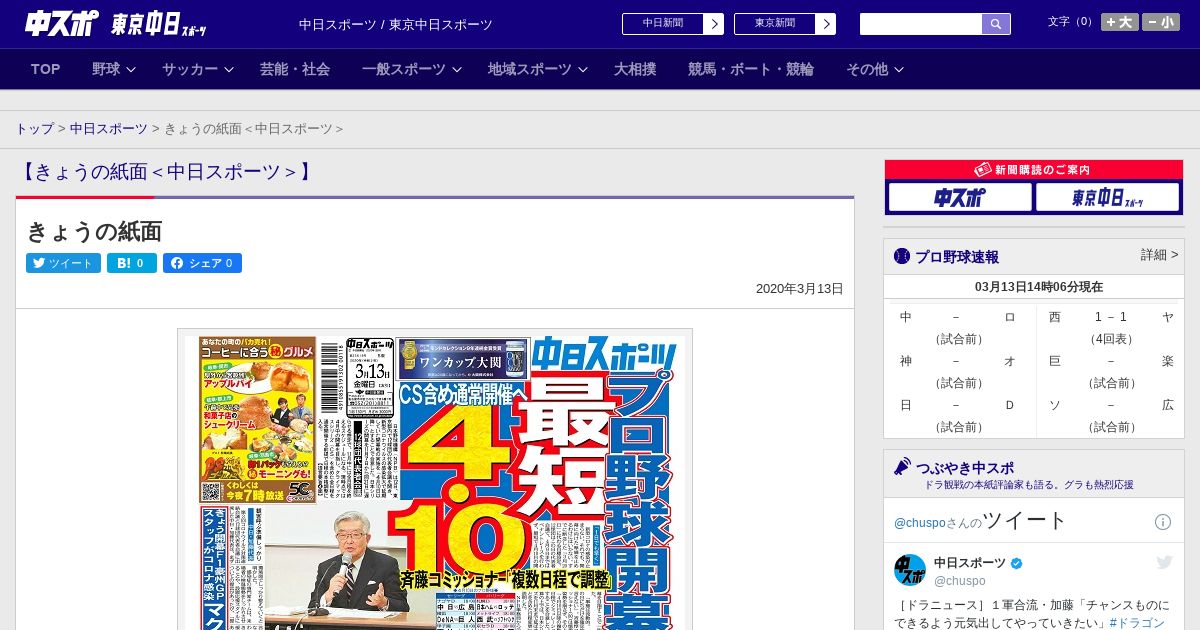
Task: Click 中日スポーツ breadcrumb link
Action: point(108,129)
